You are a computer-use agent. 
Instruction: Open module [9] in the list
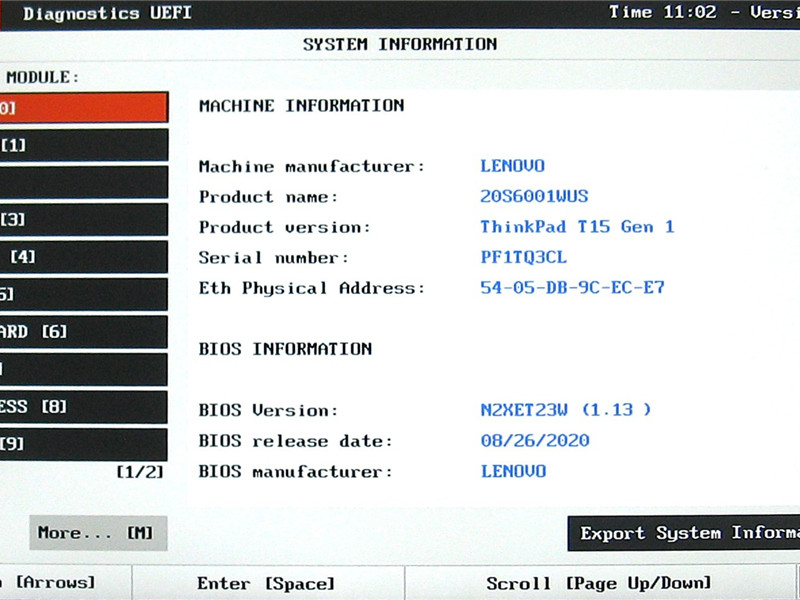(x=84, y=444)
